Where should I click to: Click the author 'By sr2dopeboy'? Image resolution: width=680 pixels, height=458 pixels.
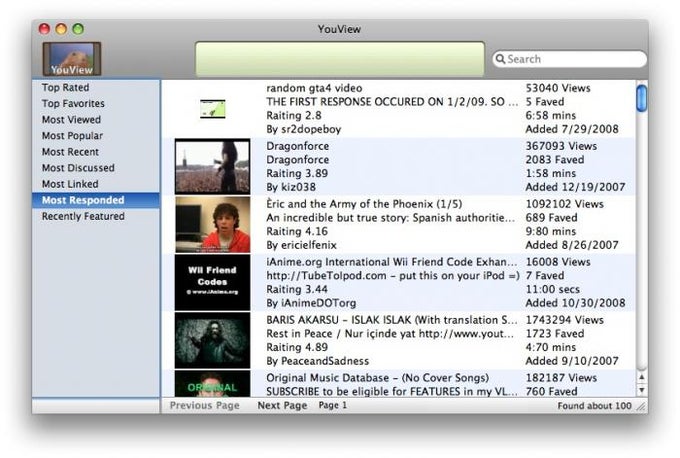pyautogui.click(x=304, y=129)
